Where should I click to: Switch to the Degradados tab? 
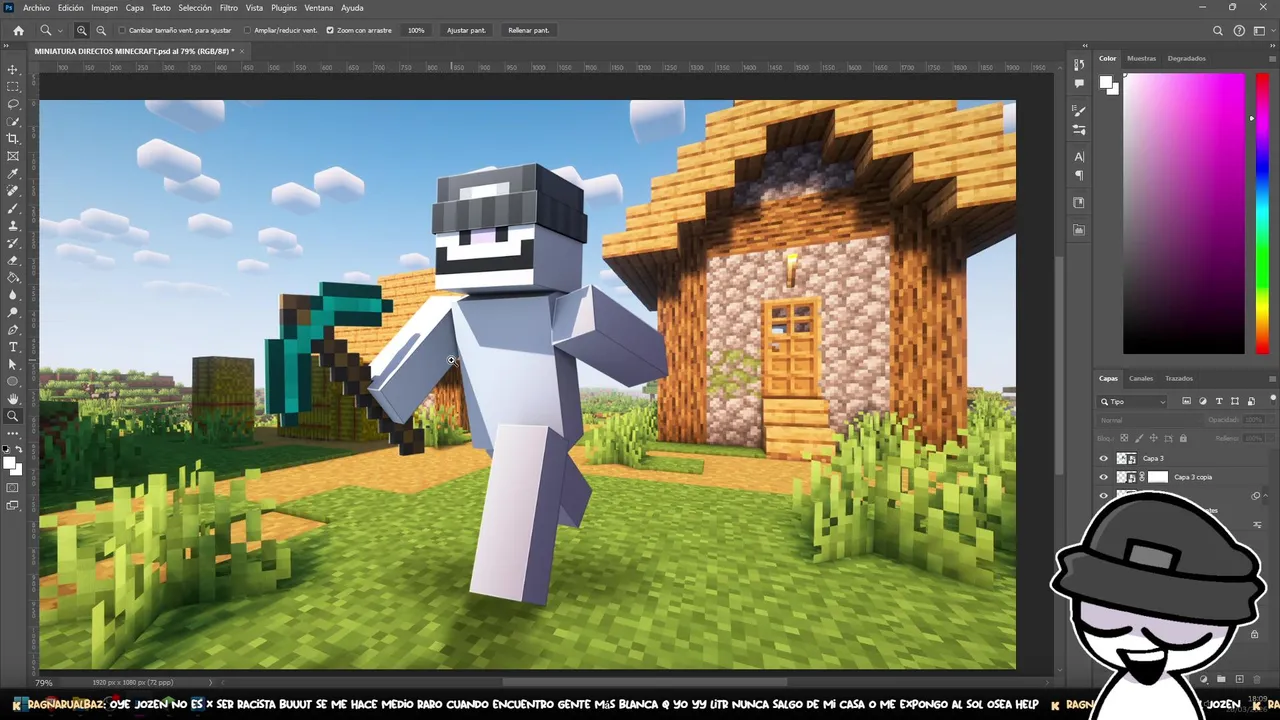(x=1187, y=58)
